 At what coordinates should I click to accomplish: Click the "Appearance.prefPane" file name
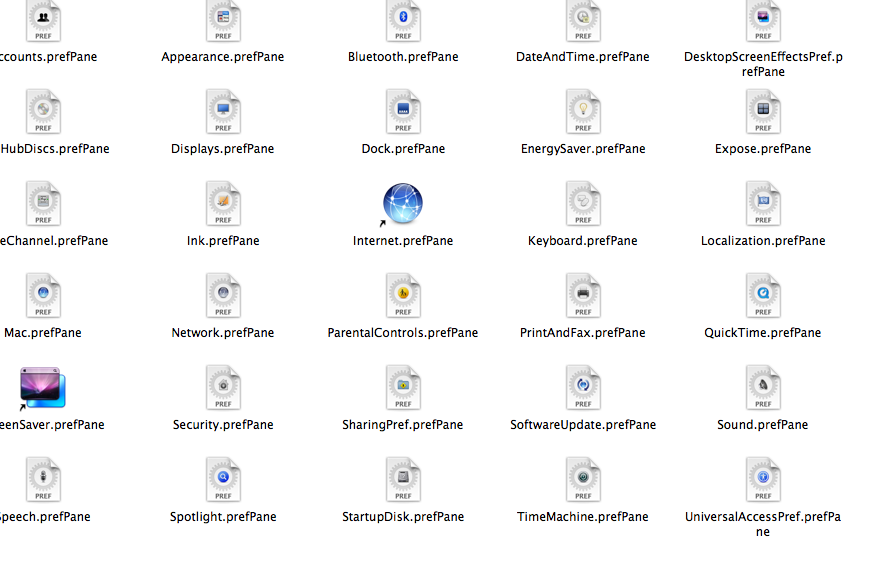point(223,57)
